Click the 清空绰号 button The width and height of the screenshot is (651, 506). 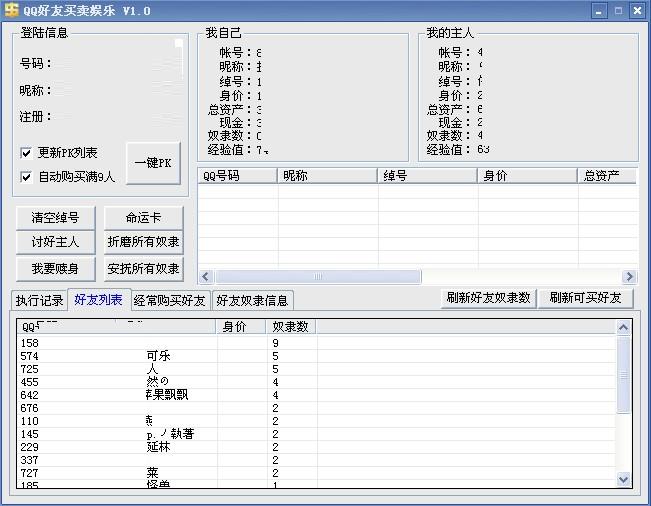[x=55, y=218]
